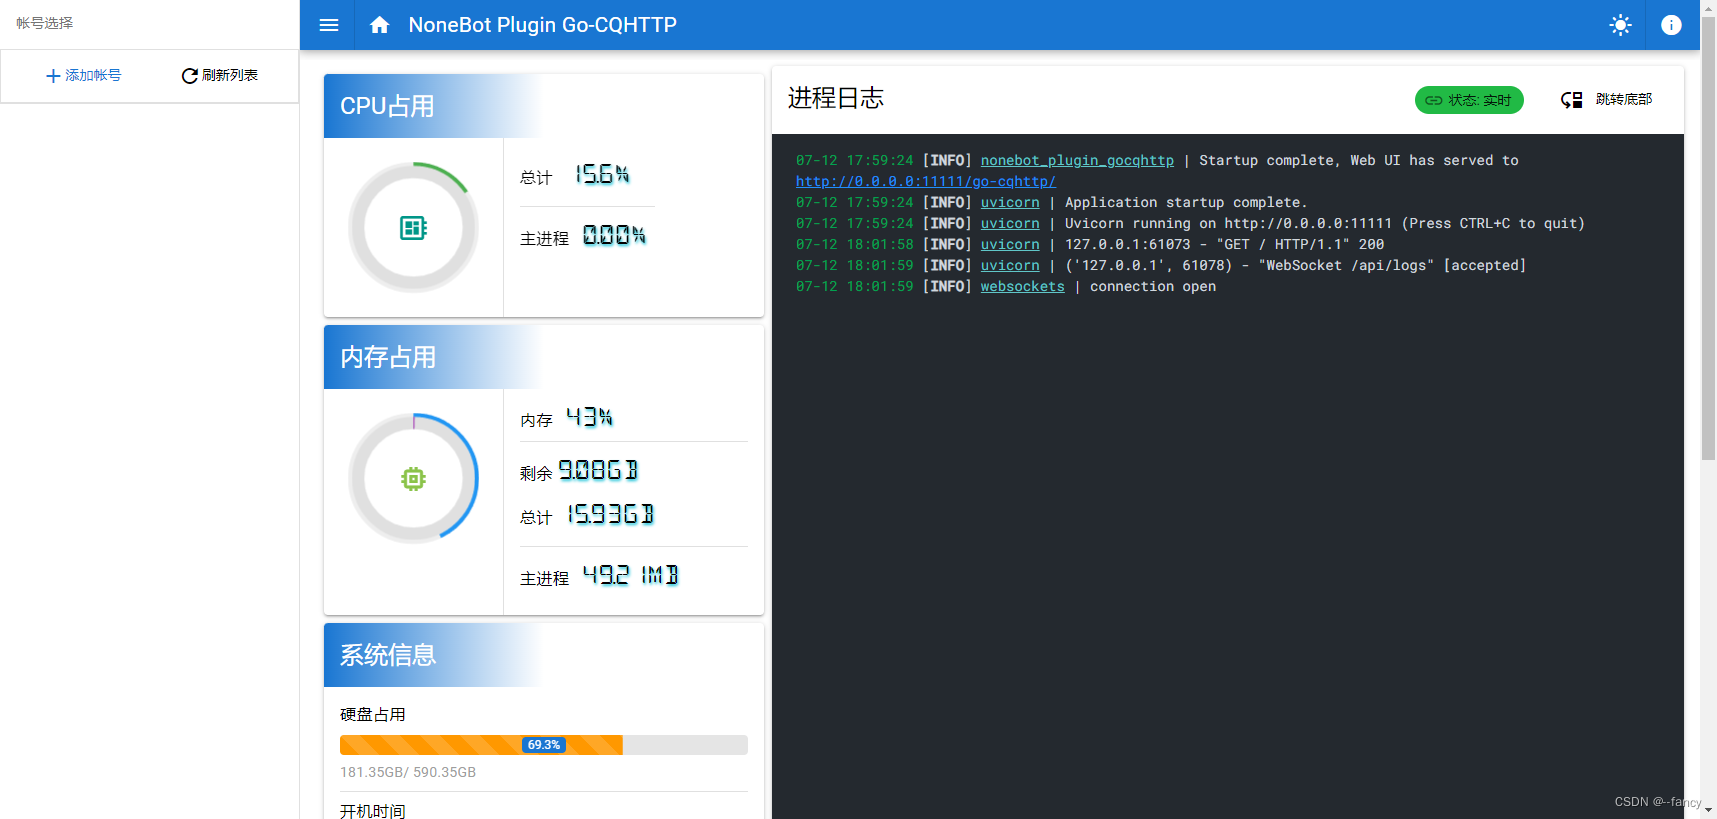Click the CPU usage circular gauge ring

[413, 228]
